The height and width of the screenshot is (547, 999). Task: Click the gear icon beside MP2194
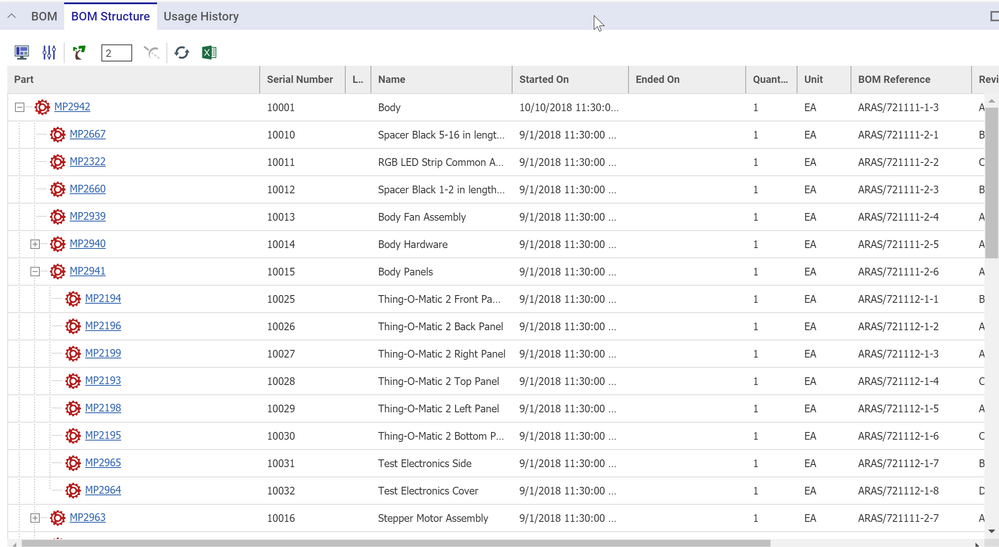[x=73, y=299]
